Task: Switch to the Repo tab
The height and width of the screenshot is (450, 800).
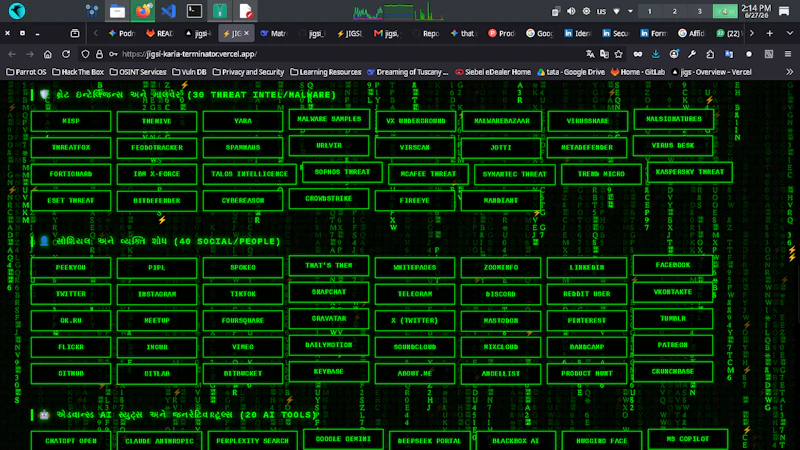Action: [426, 33]
